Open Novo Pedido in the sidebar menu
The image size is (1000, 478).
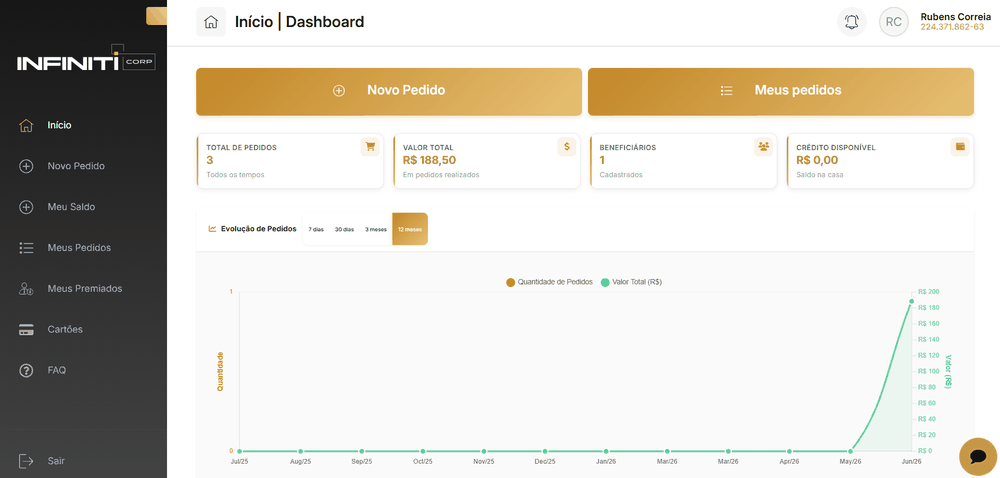76,166
